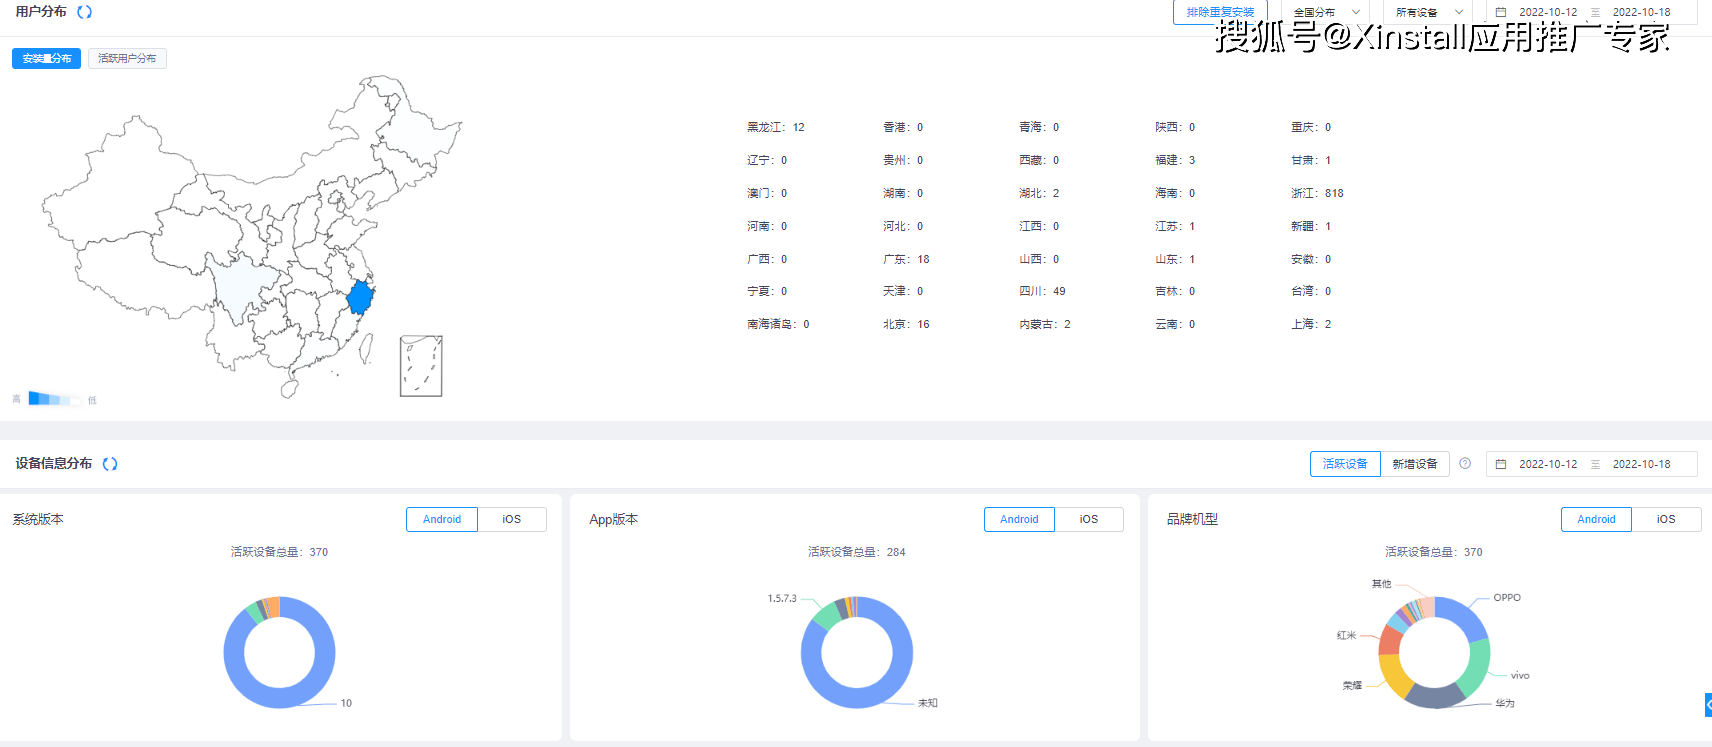Click the blue side panel arrow at right edge

1707,705
